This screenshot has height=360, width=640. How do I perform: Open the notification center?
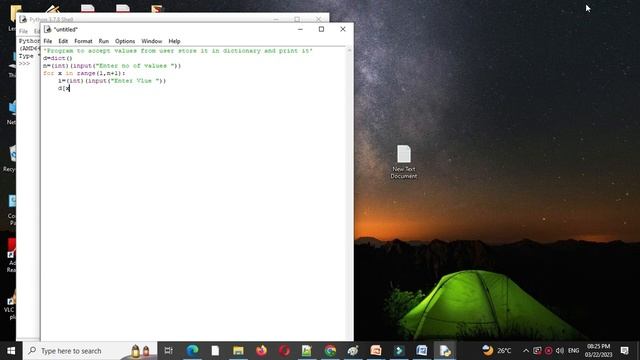click(624, 351)
